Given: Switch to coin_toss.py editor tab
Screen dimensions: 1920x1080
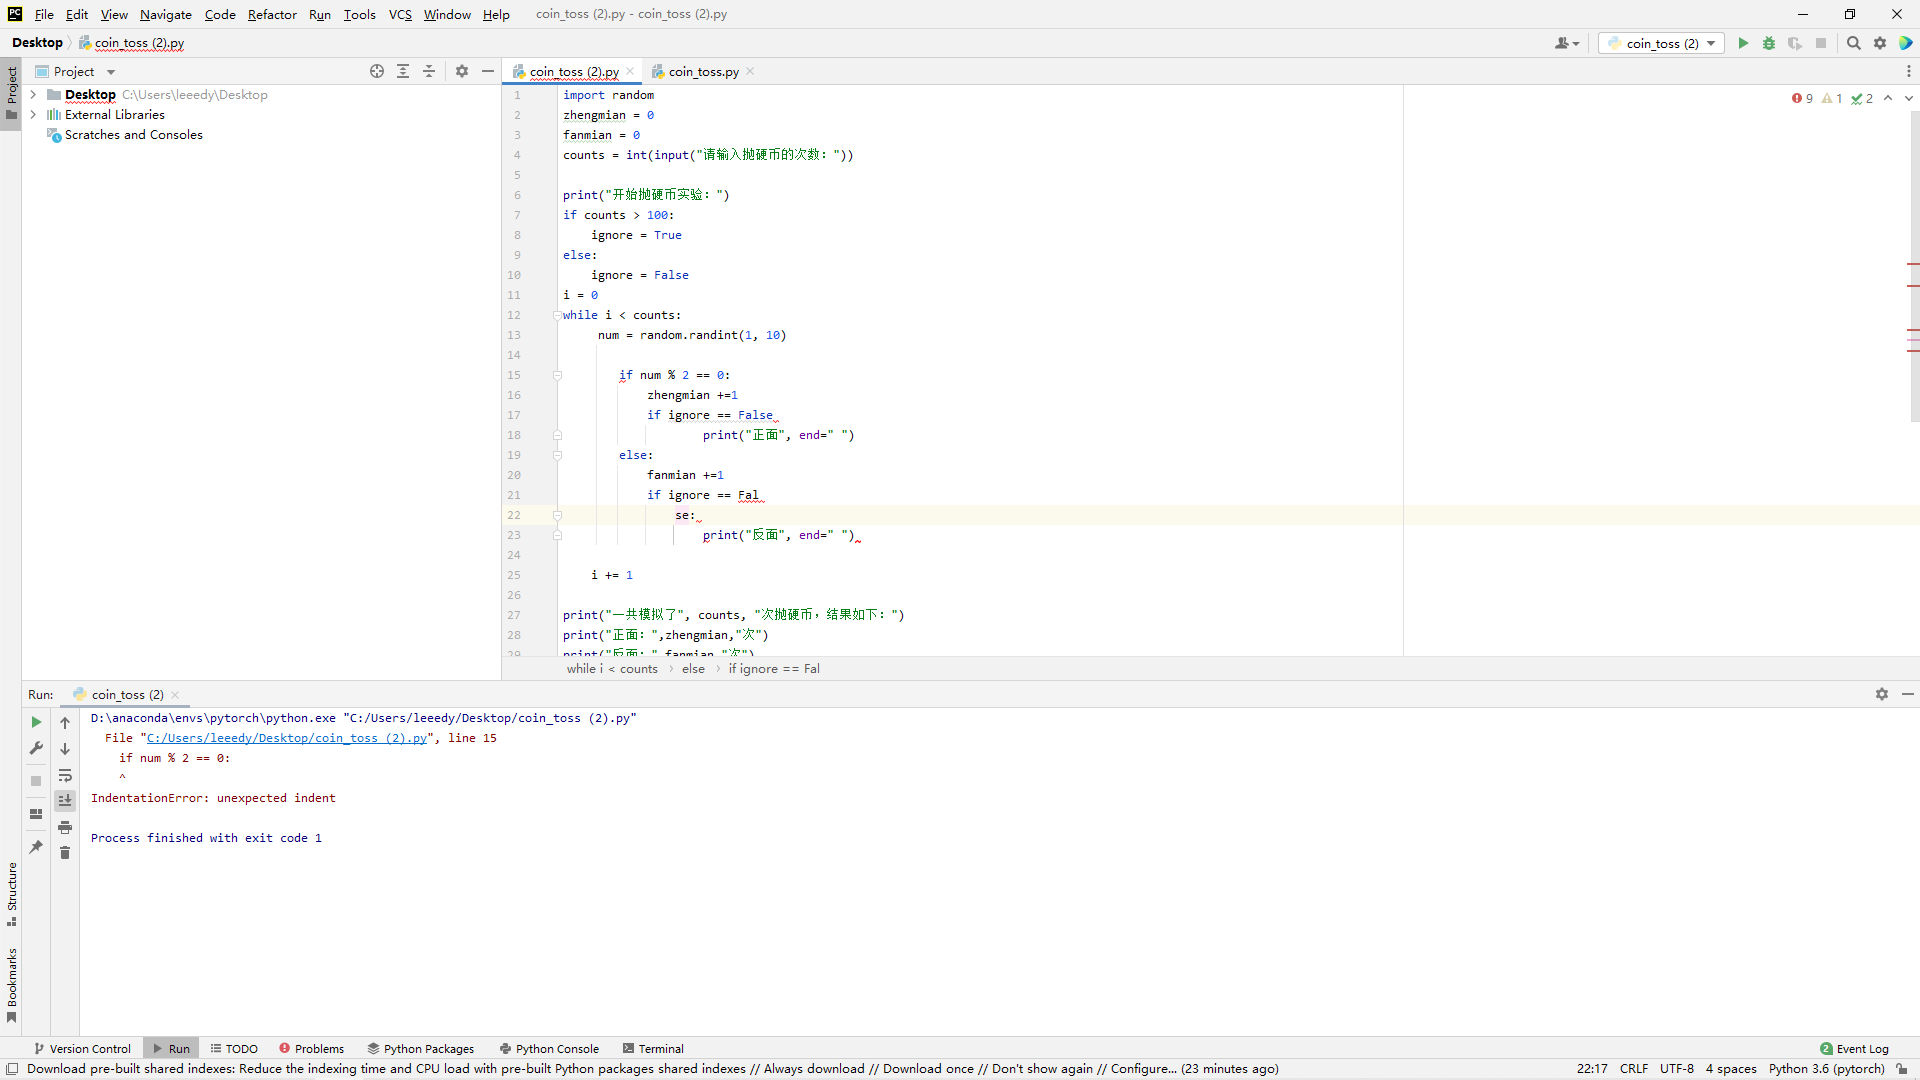Looking at the screenshot, I should point(703,71).
